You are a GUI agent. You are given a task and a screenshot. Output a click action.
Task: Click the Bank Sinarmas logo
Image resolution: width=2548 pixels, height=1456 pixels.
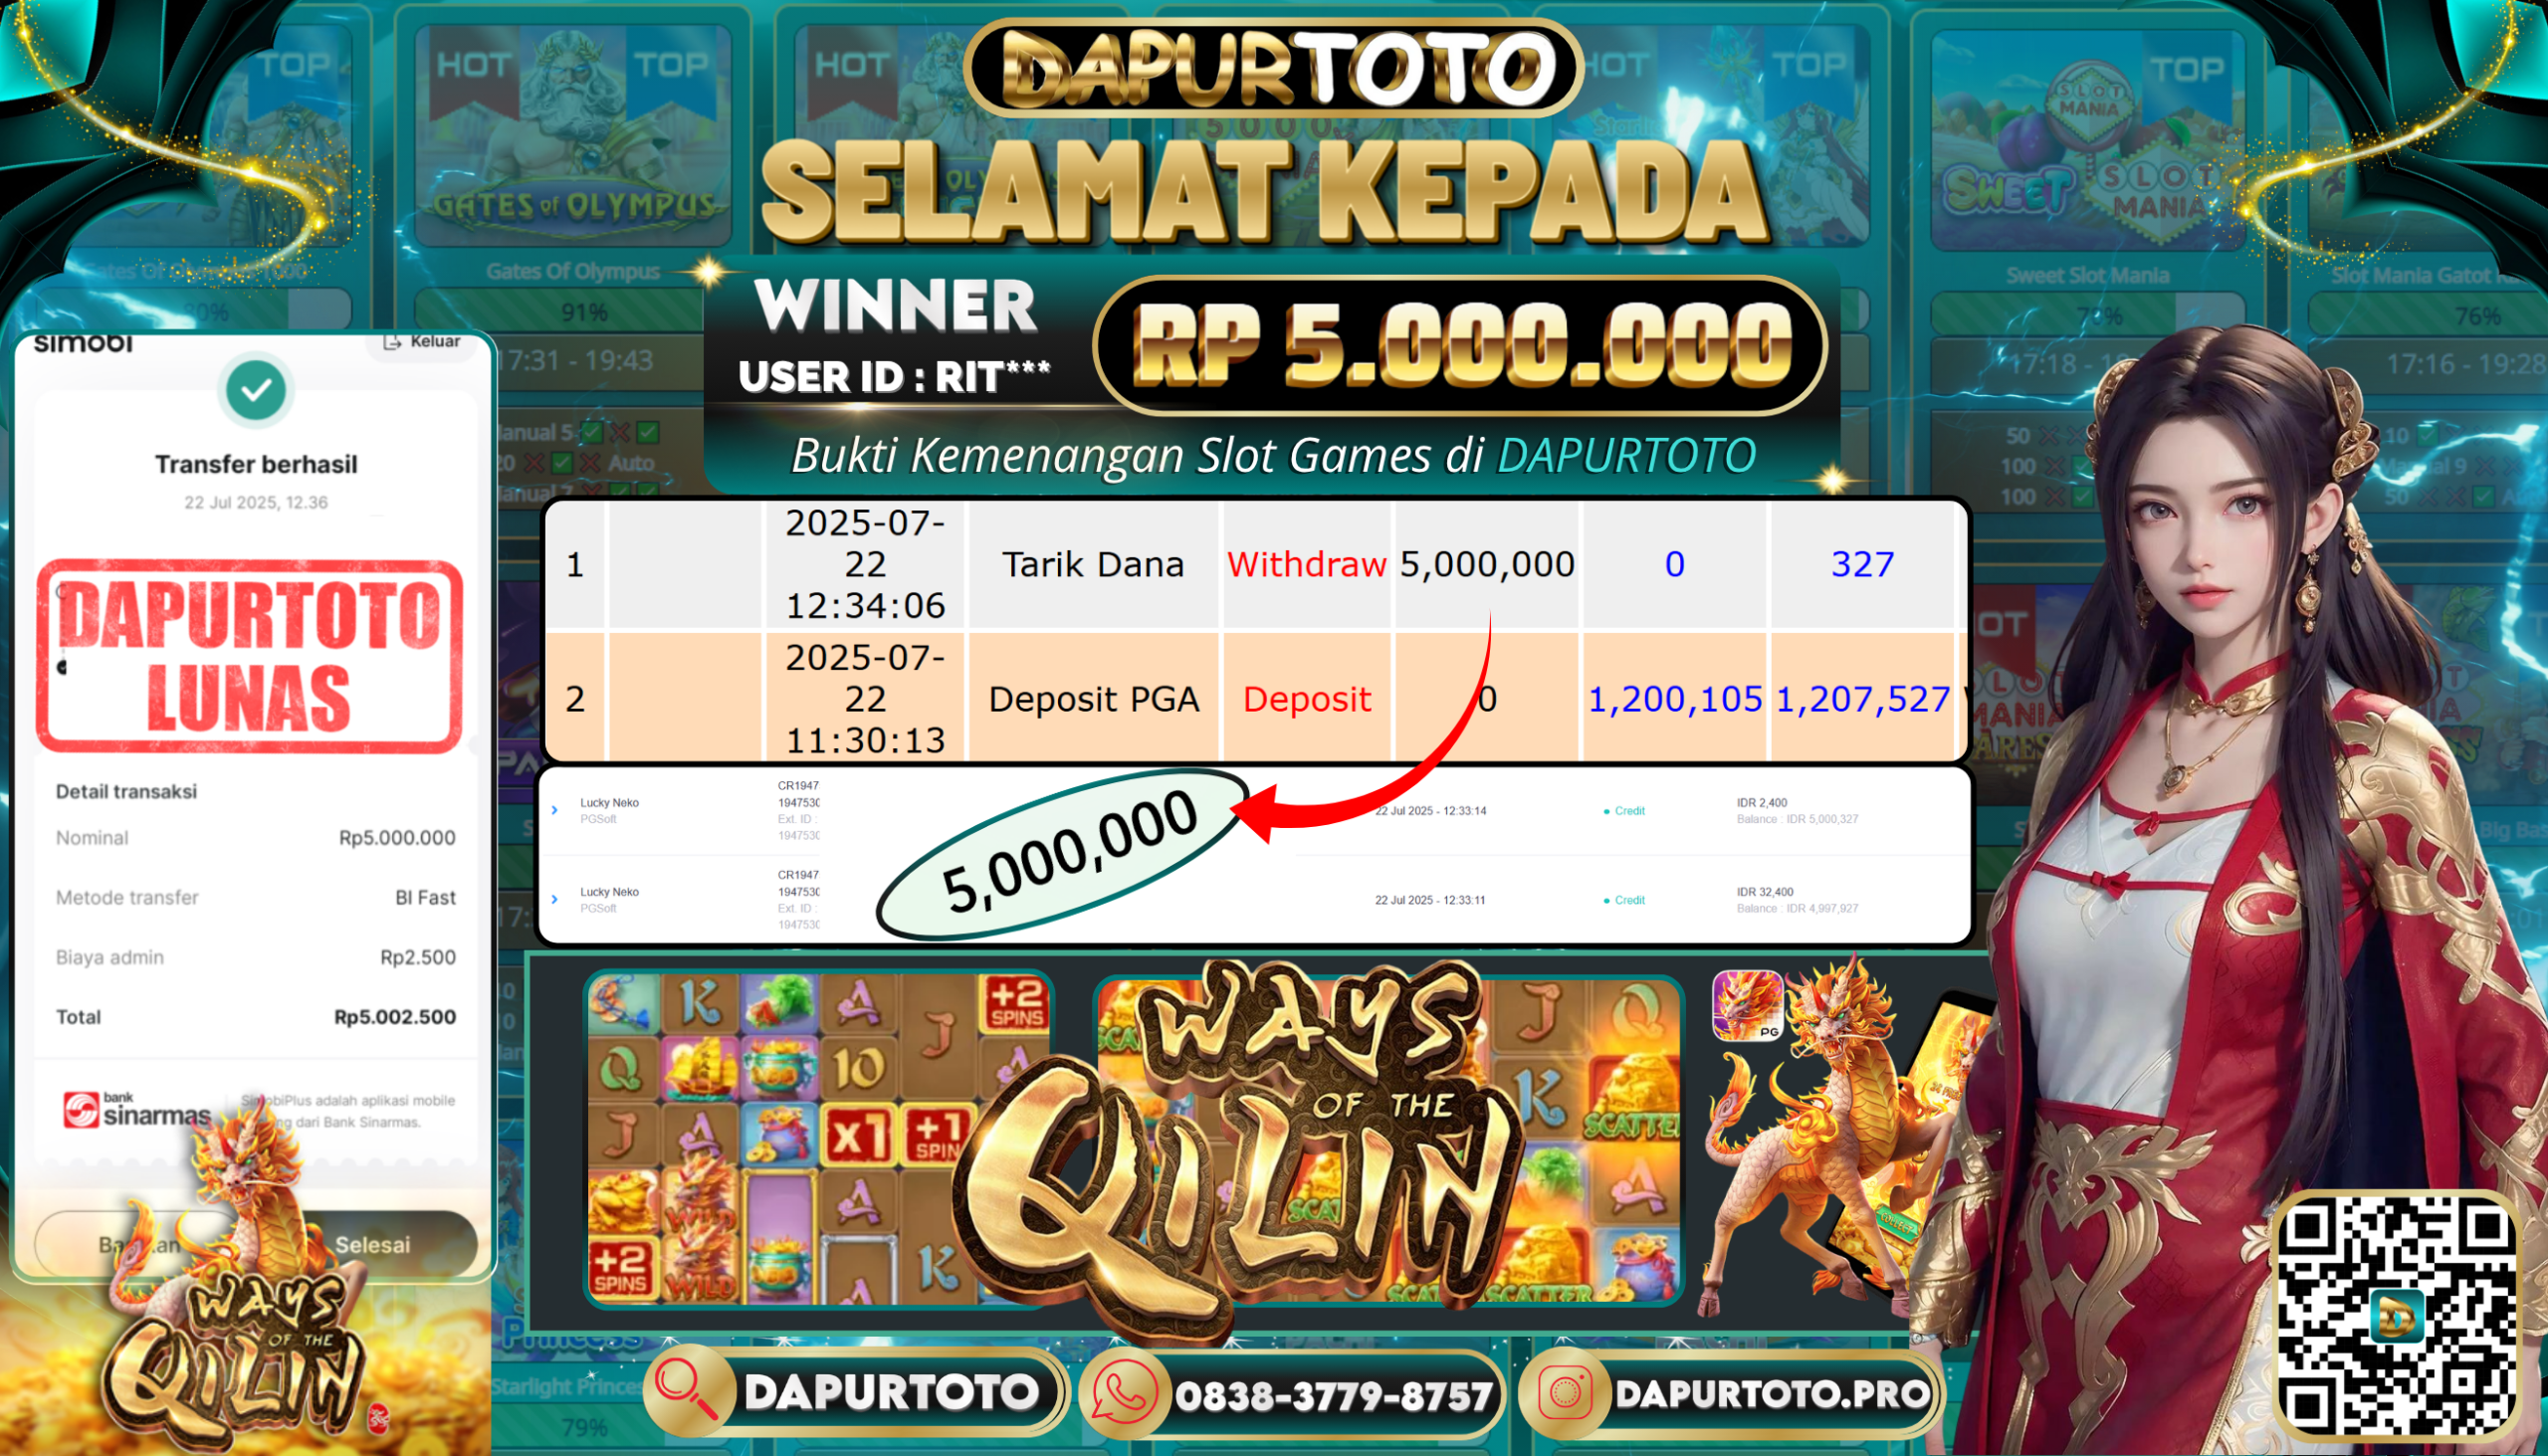pos(136,1110)
